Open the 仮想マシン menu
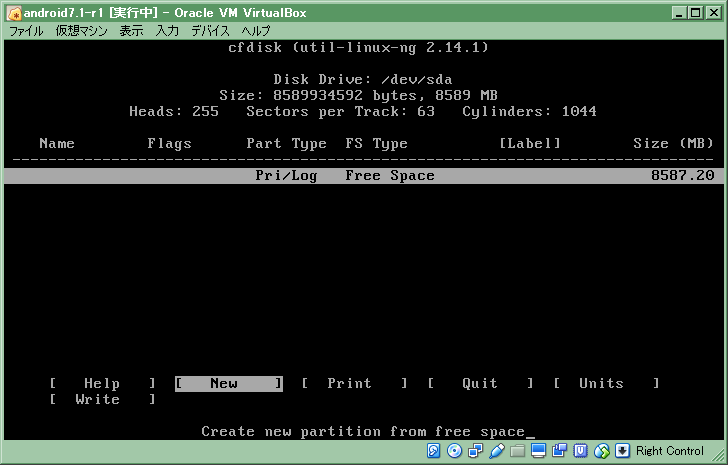Viewport: 728px width, 465px height. 81,31
